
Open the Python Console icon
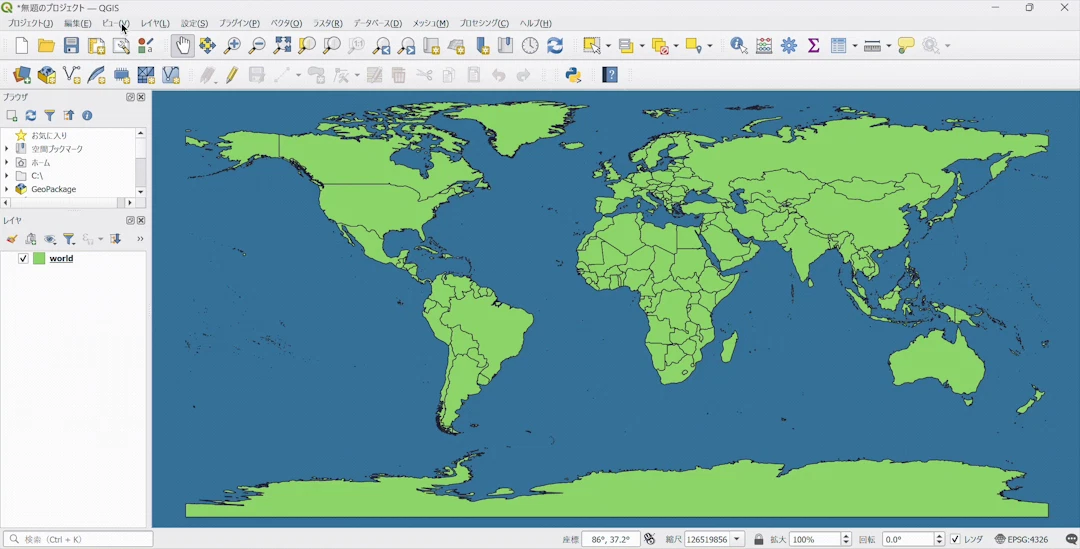point(573,74)
